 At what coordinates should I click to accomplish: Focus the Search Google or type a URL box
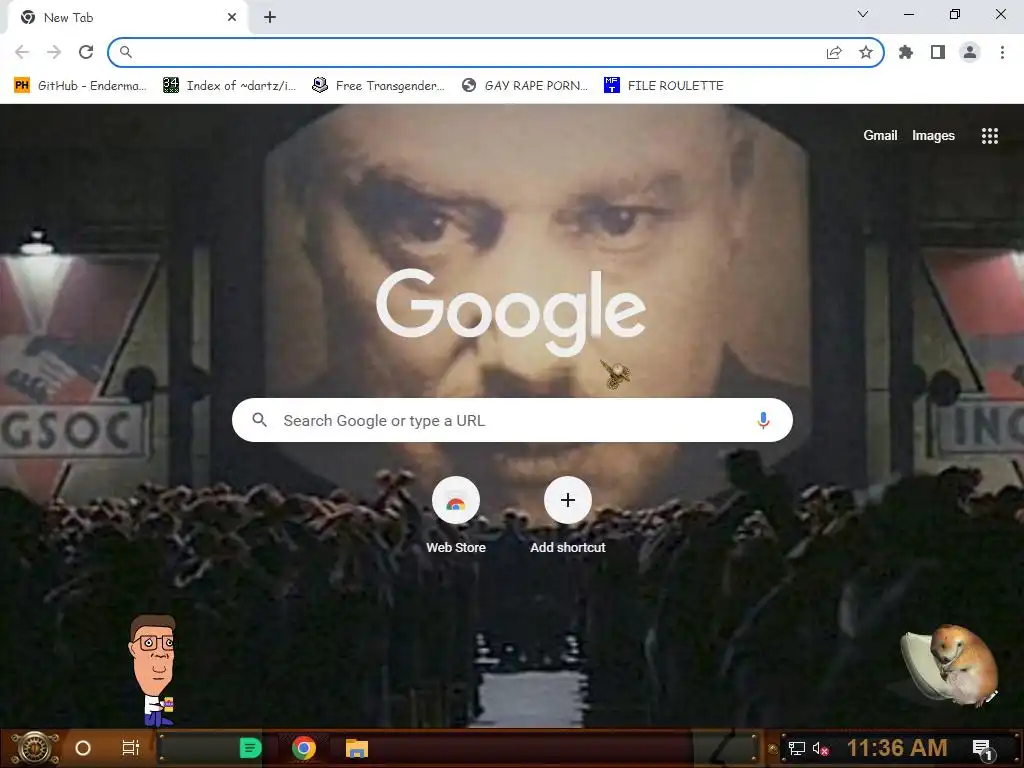(x=512, y=420)
